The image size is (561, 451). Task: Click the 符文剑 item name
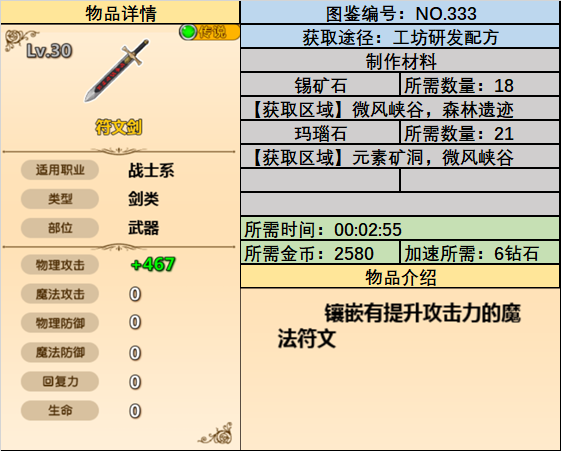point(118,127)
